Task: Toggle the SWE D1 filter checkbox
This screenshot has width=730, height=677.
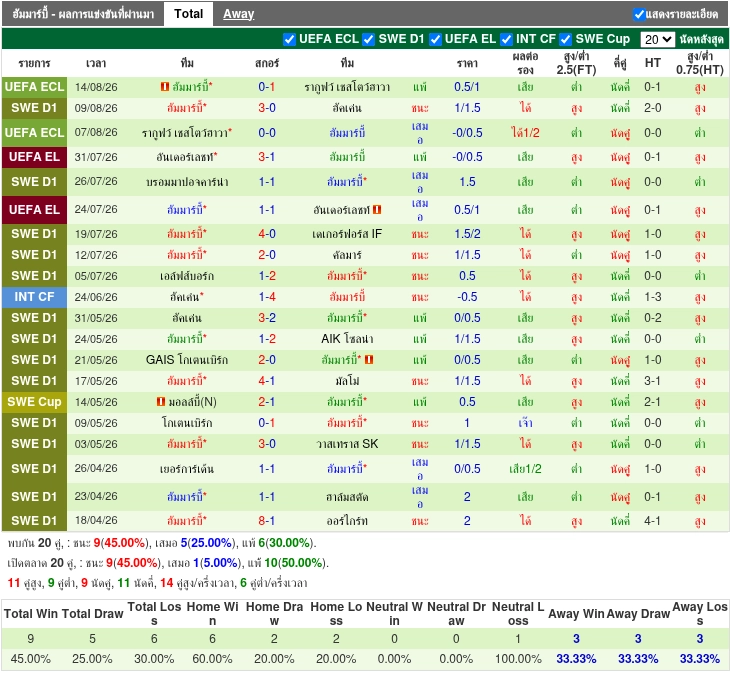Action: coord(369,40)
